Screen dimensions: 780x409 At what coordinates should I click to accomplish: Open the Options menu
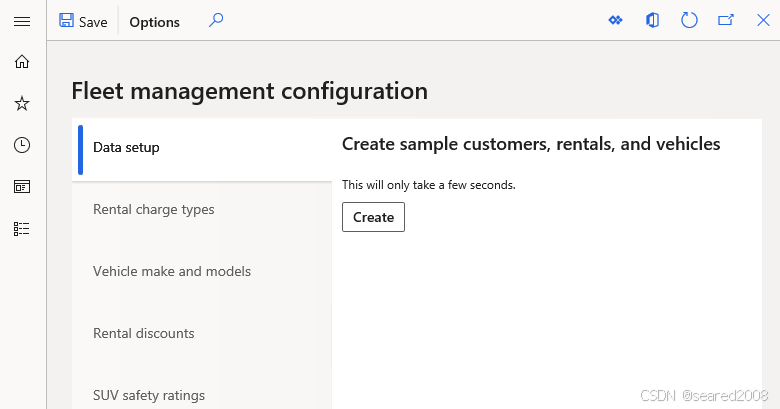[155, 22]
